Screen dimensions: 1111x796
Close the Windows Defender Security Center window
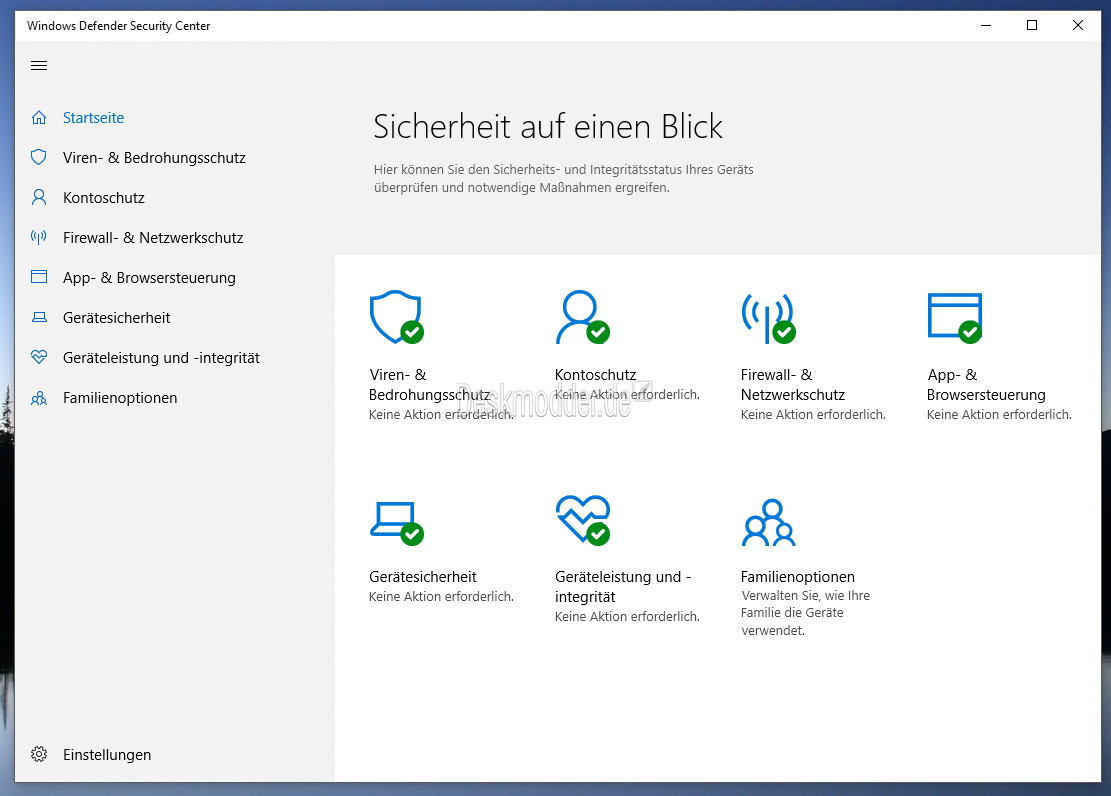1078,26
